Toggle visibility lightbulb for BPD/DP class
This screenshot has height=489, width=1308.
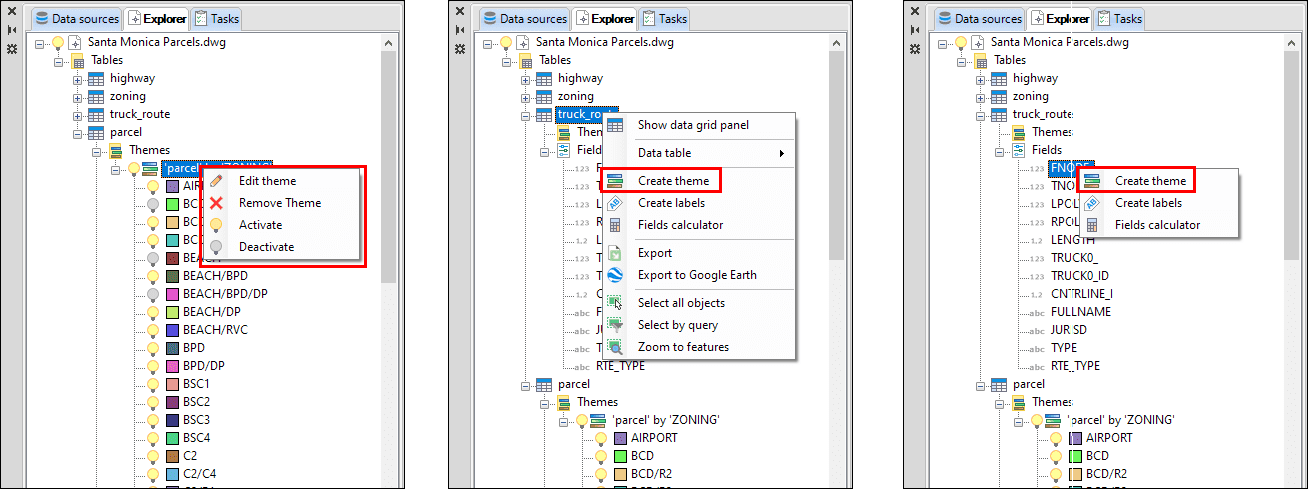tap(153, 366)
